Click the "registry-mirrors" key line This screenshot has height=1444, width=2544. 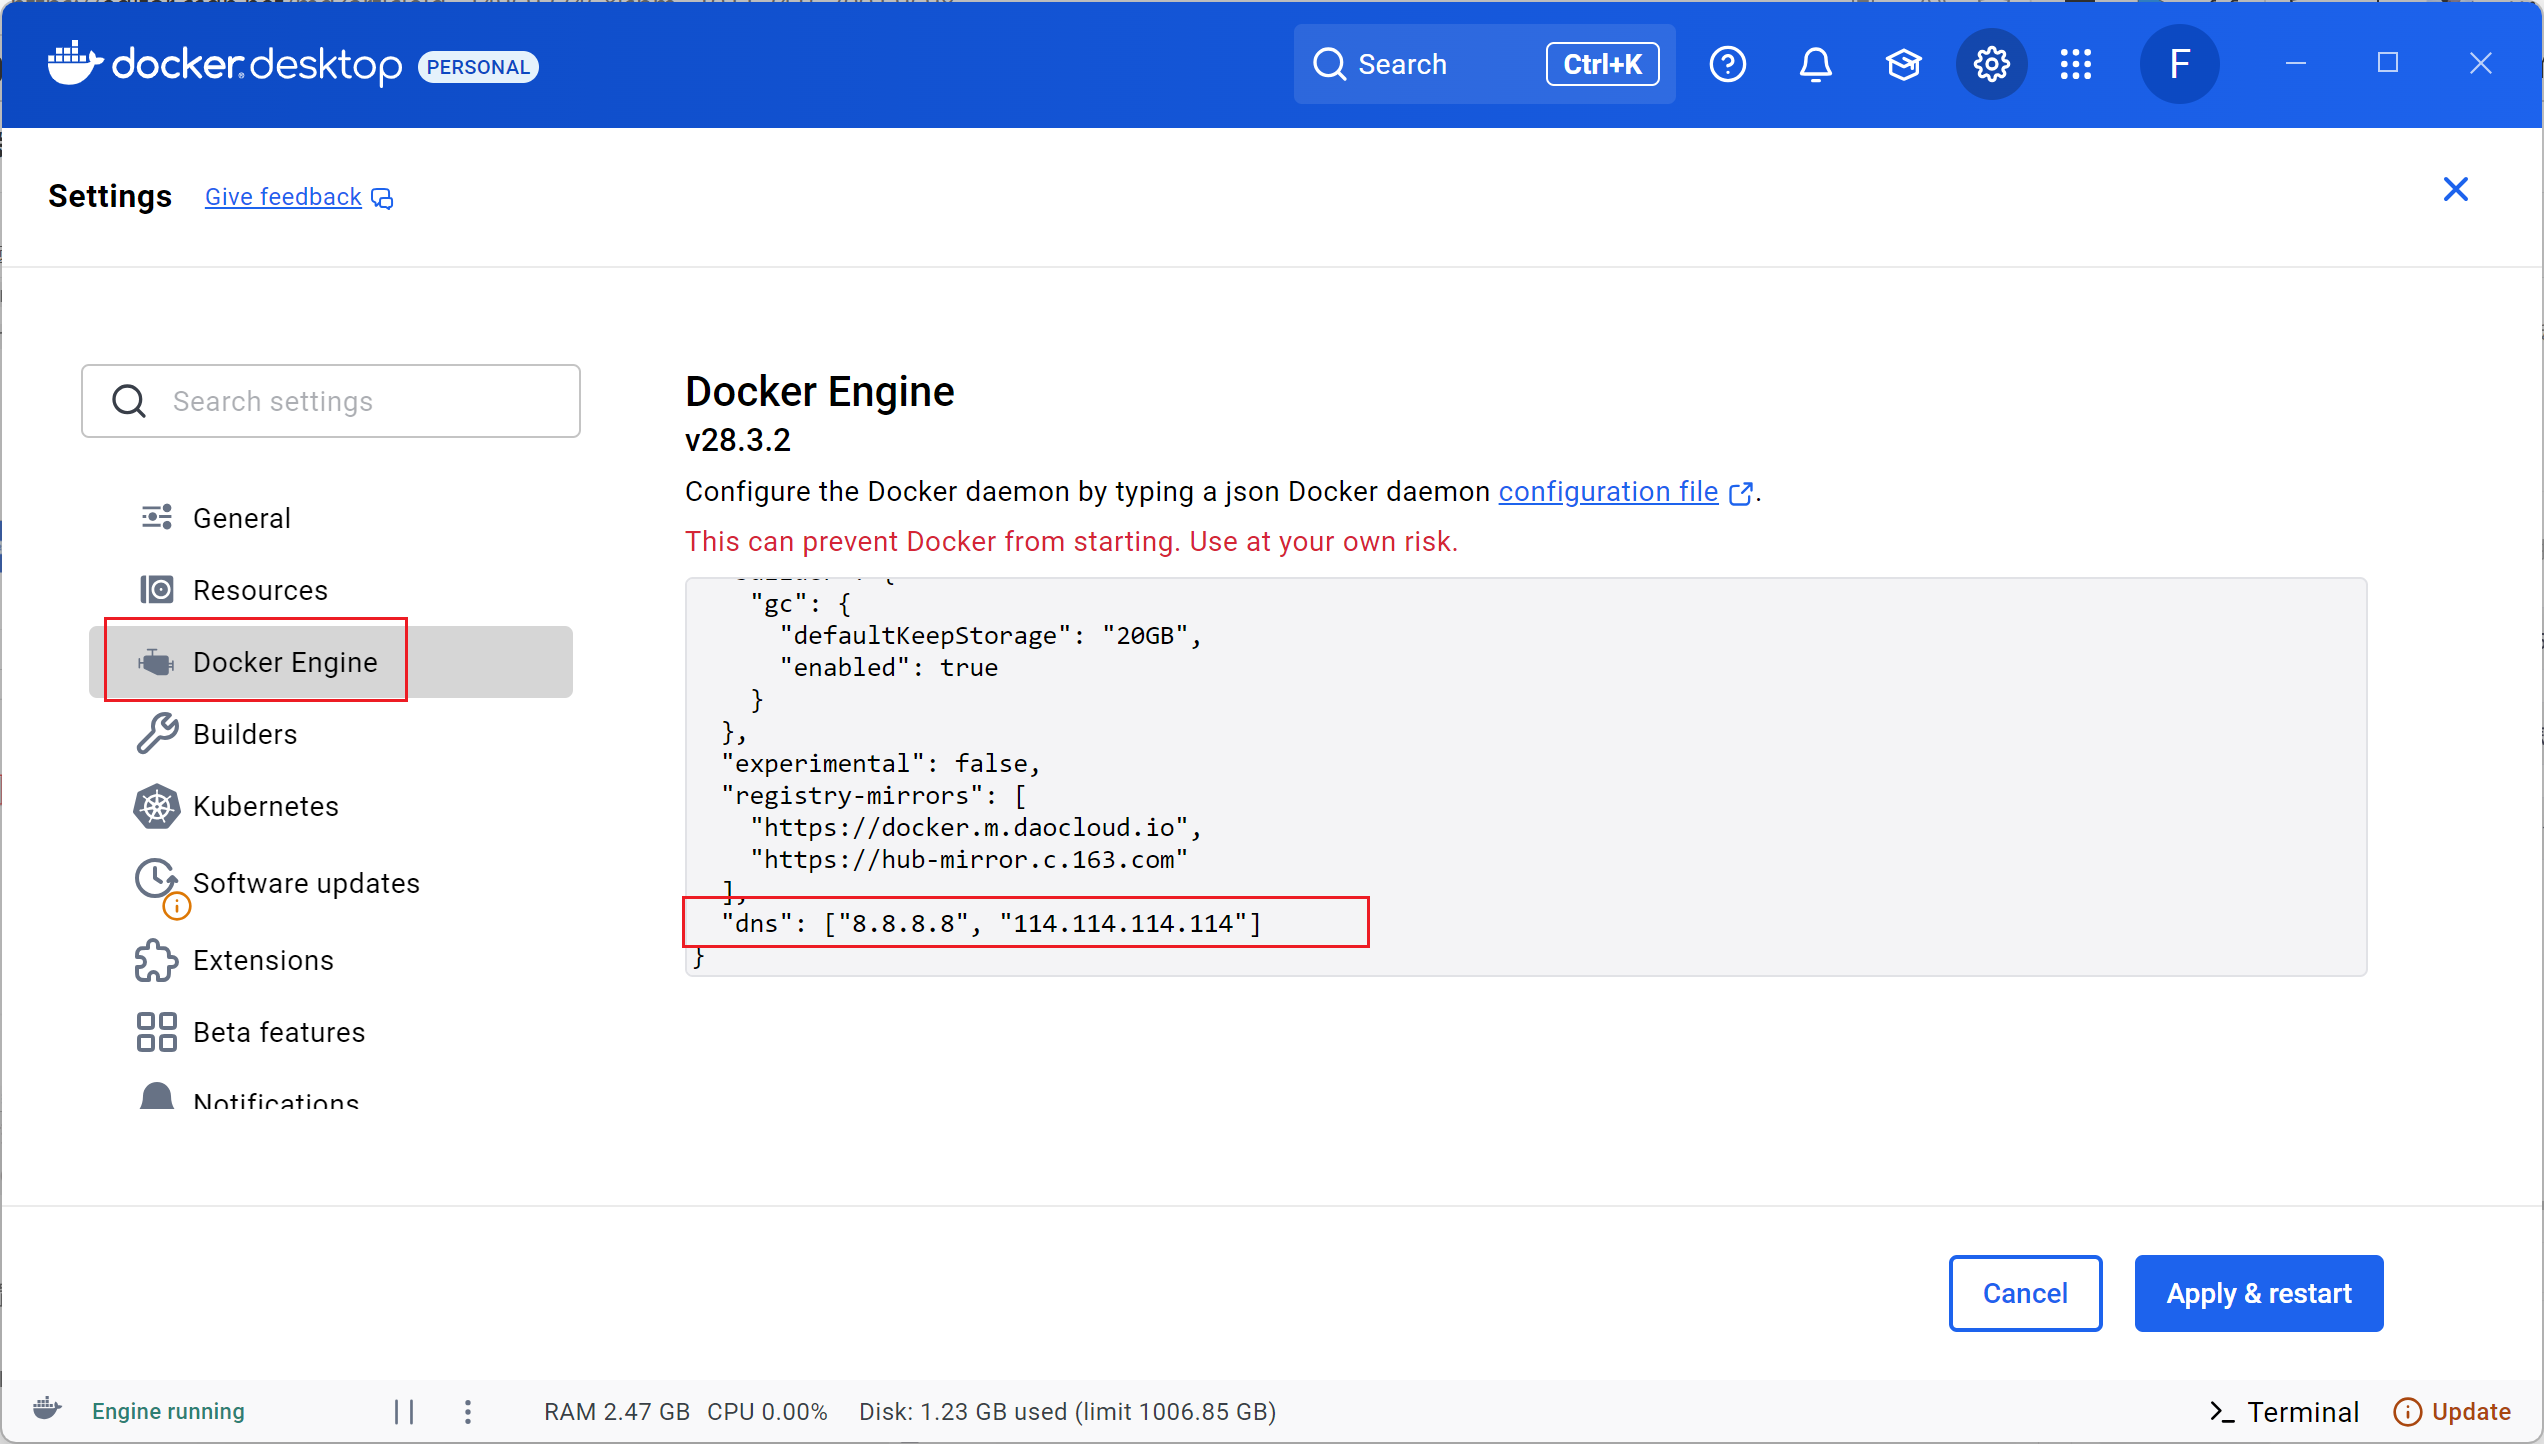(x=874, y=796)
